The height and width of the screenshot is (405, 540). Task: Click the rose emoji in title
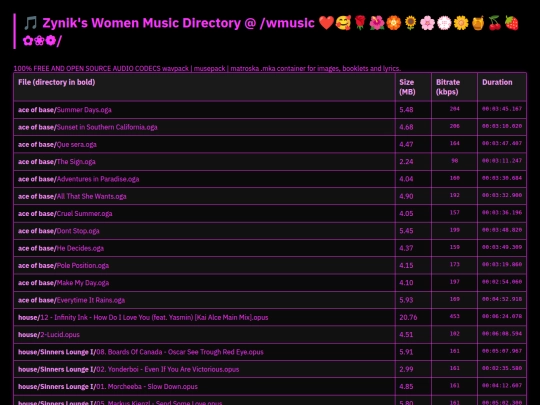(x=360, y=23)
